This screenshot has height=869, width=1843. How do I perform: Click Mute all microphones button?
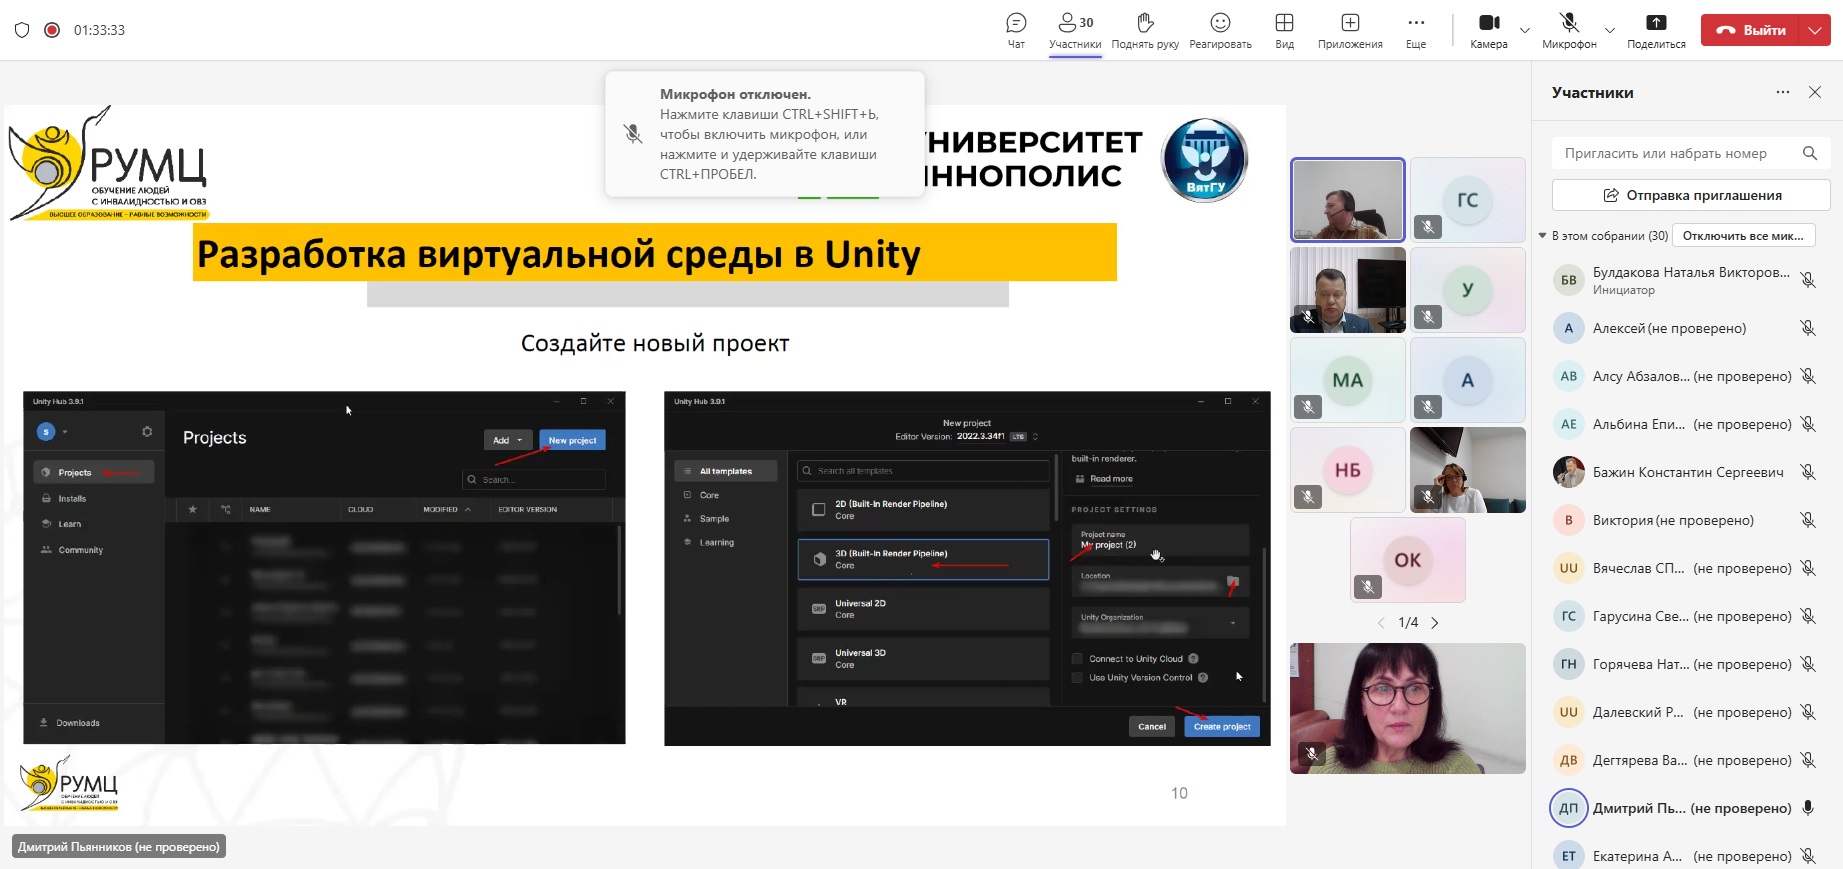pos(1743,236)
